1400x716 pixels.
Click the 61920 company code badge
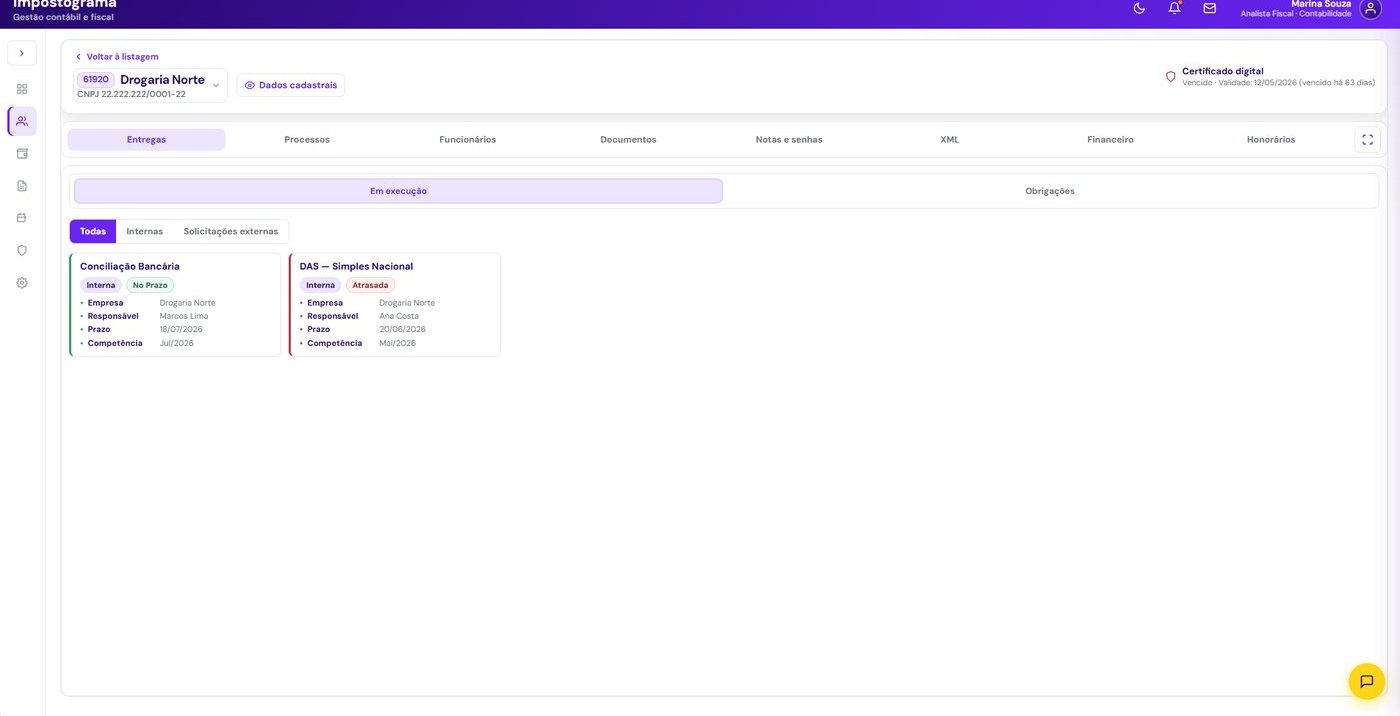coord(96,80)
